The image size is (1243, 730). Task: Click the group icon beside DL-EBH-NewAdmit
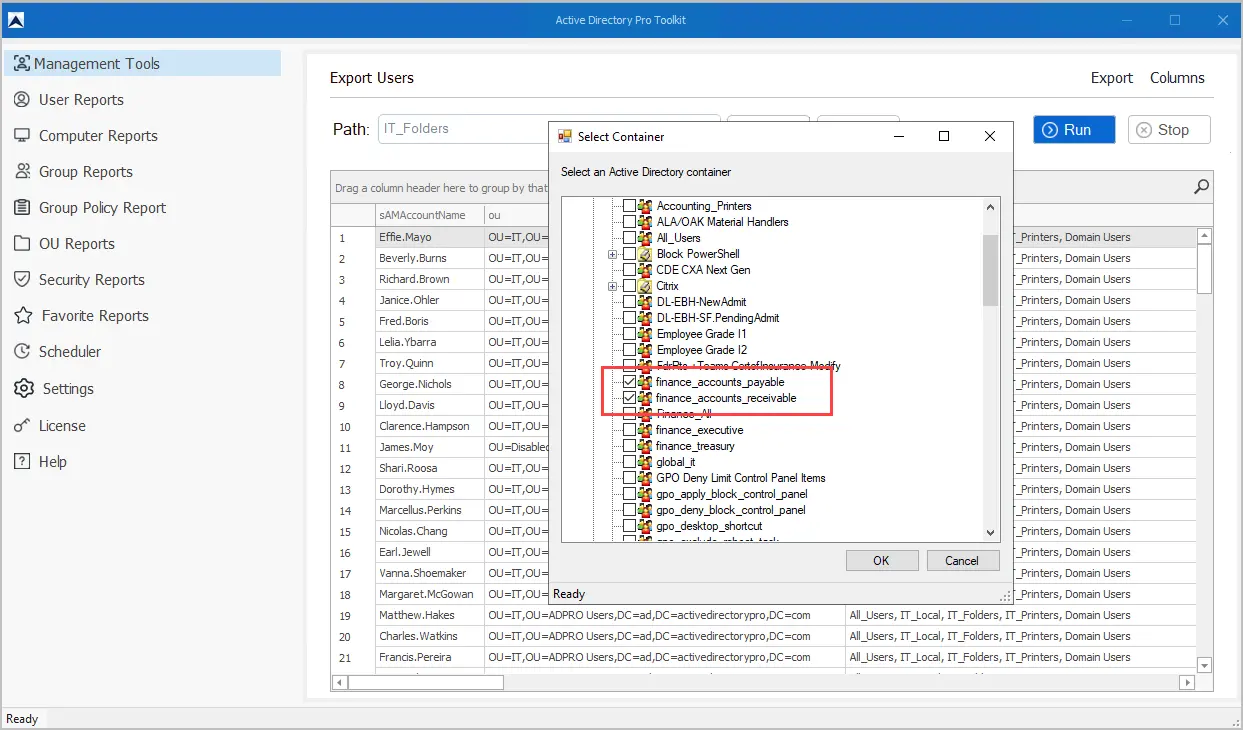645,302
